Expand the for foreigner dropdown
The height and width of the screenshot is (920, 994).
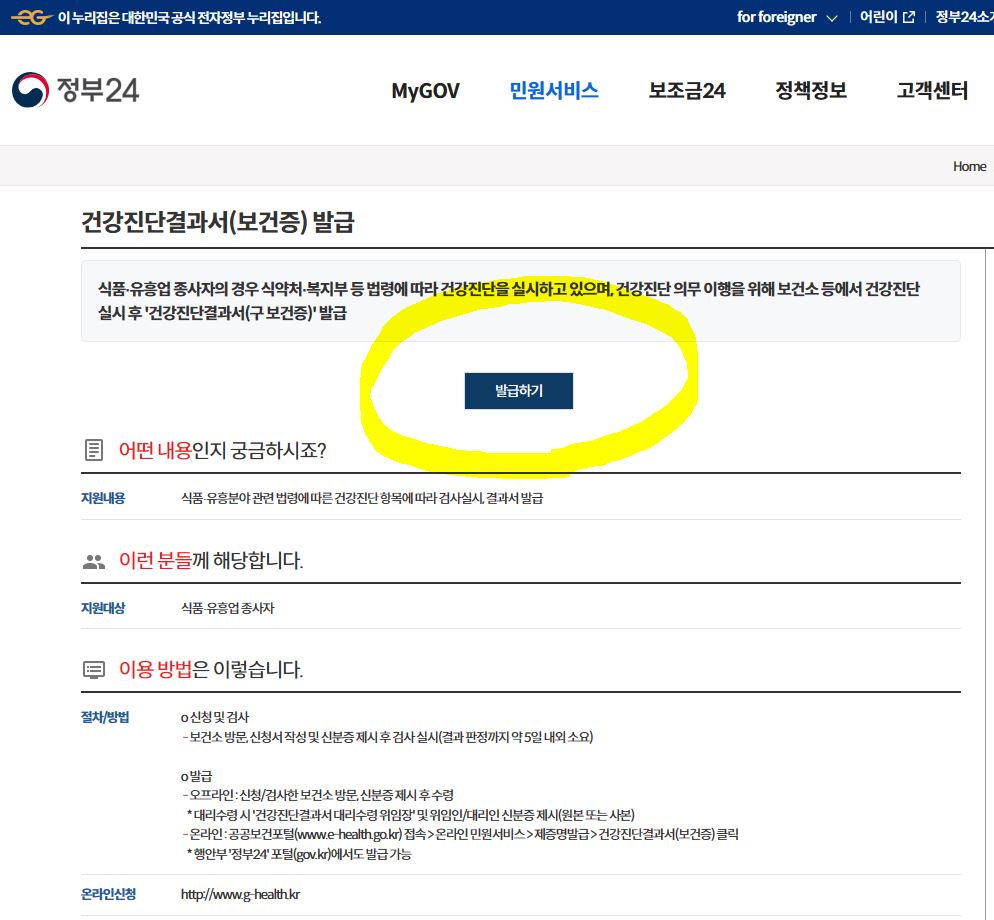[x=787, y=17]
